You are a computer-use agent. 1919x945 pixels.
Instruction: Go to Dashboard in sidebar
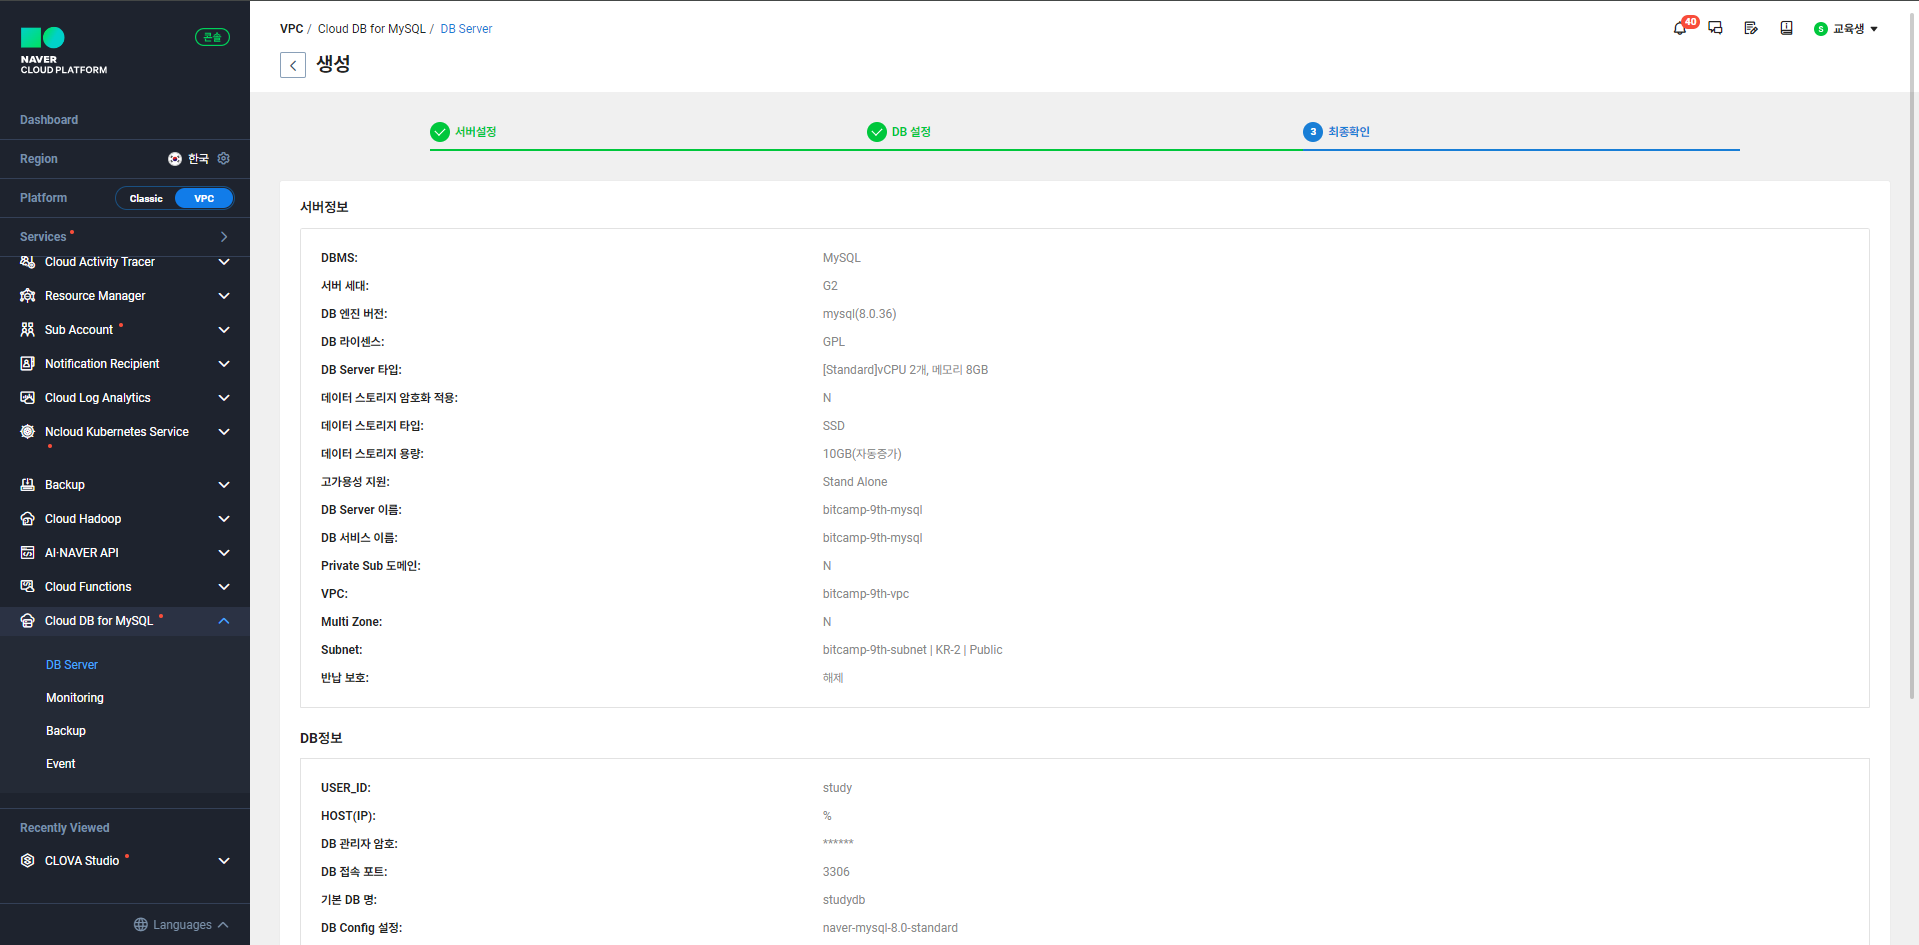(49, 120)
